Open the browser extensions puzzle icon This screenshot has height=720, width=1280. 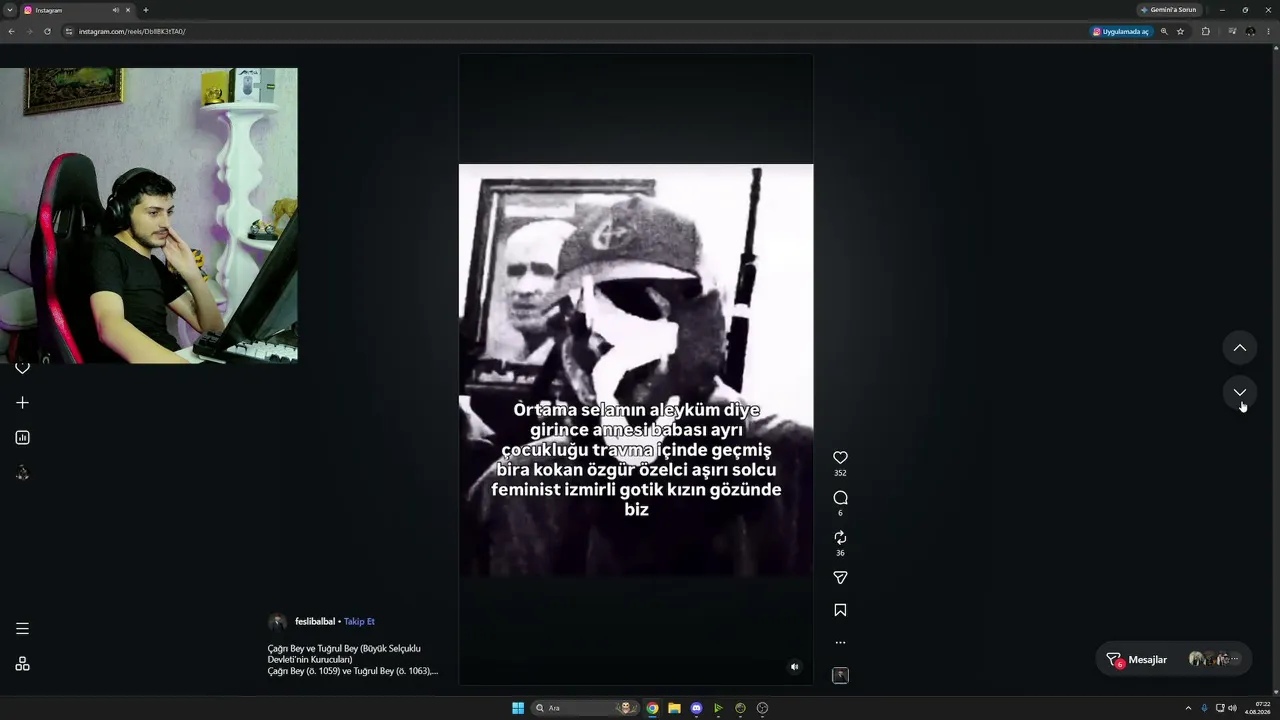tap(1205, 31)
